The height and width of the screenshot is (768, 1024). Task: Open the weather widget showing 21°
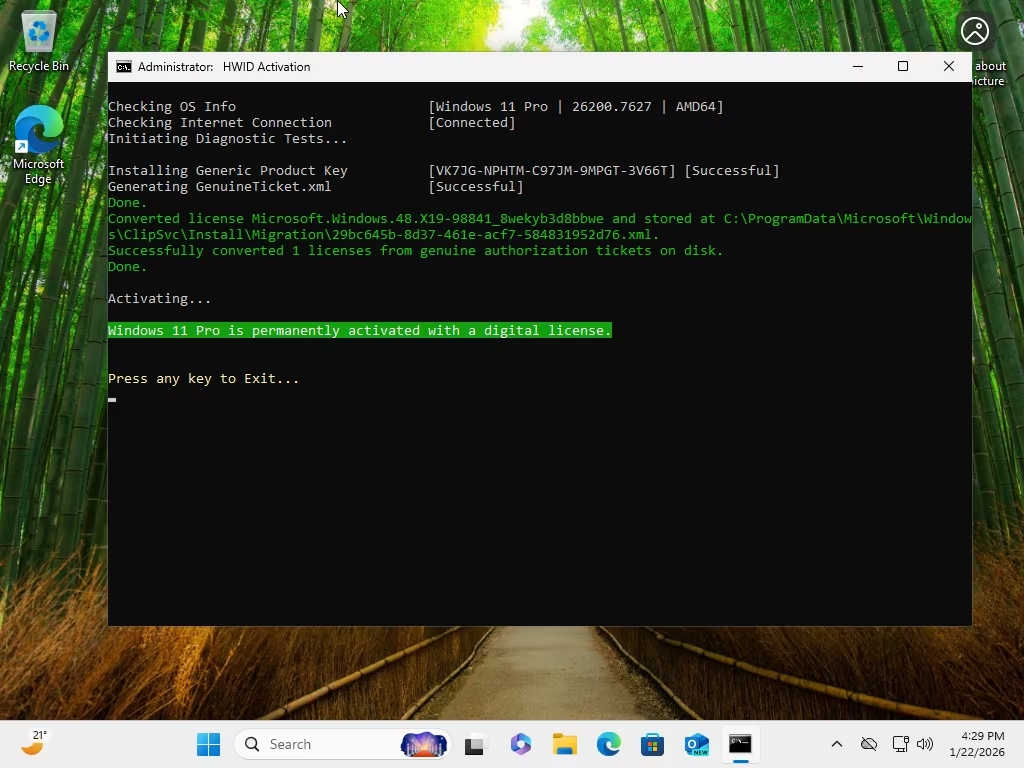(34, 743)
